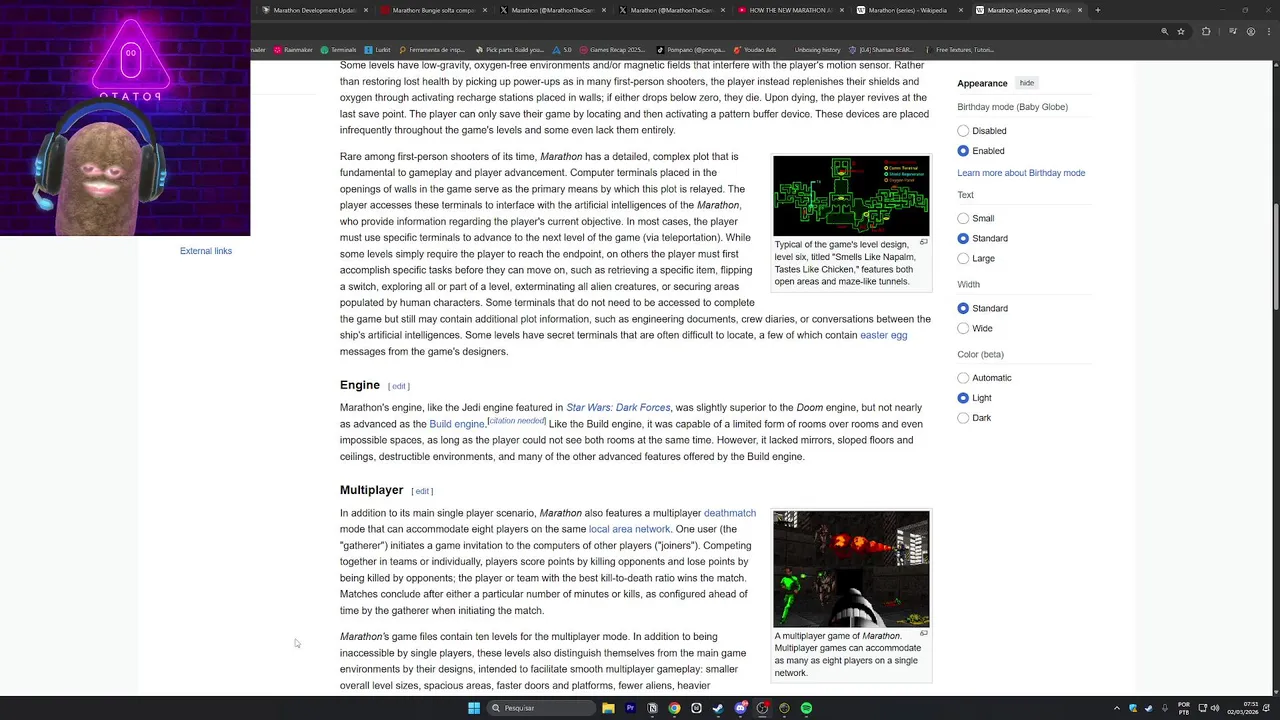The width and height of the screenshot is (1280, 720).
Task: Enlarge the multiplayer image icon
Action: coord(923,633)
